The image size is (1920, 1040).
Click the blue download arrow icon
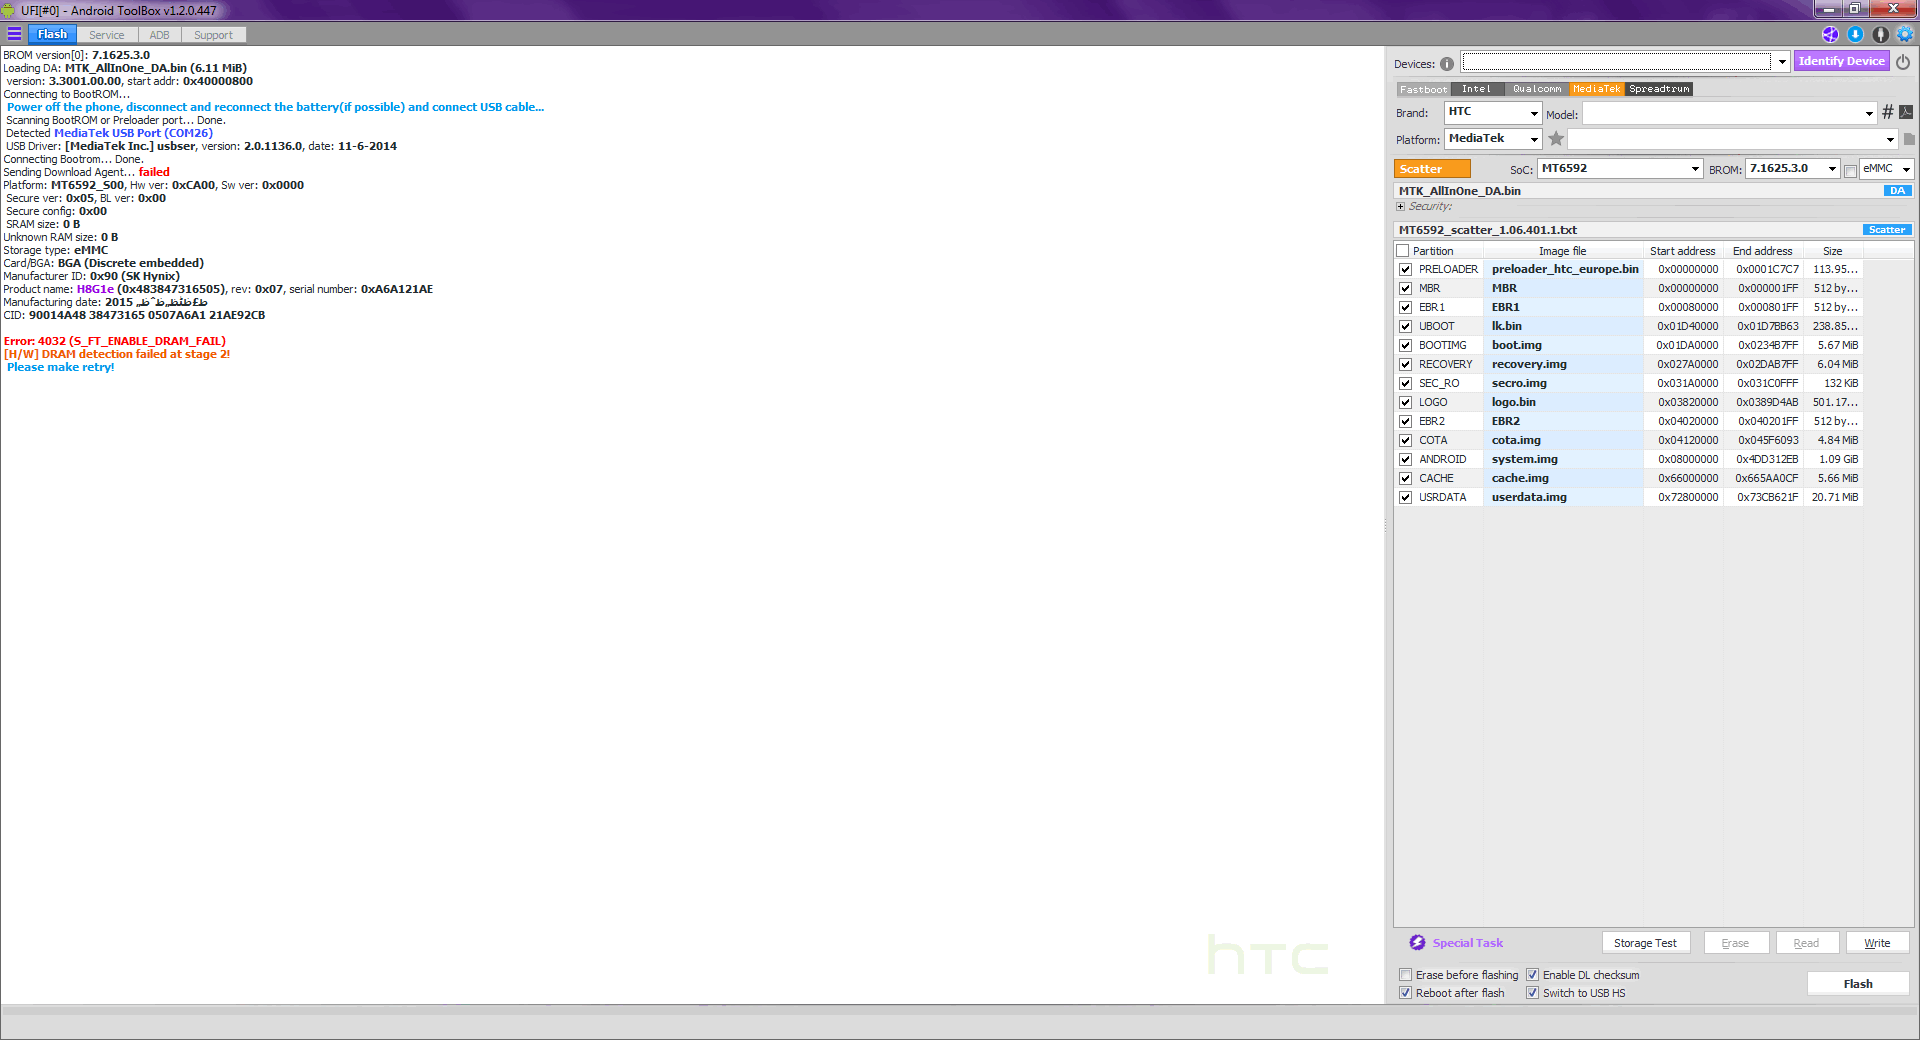1855,34
